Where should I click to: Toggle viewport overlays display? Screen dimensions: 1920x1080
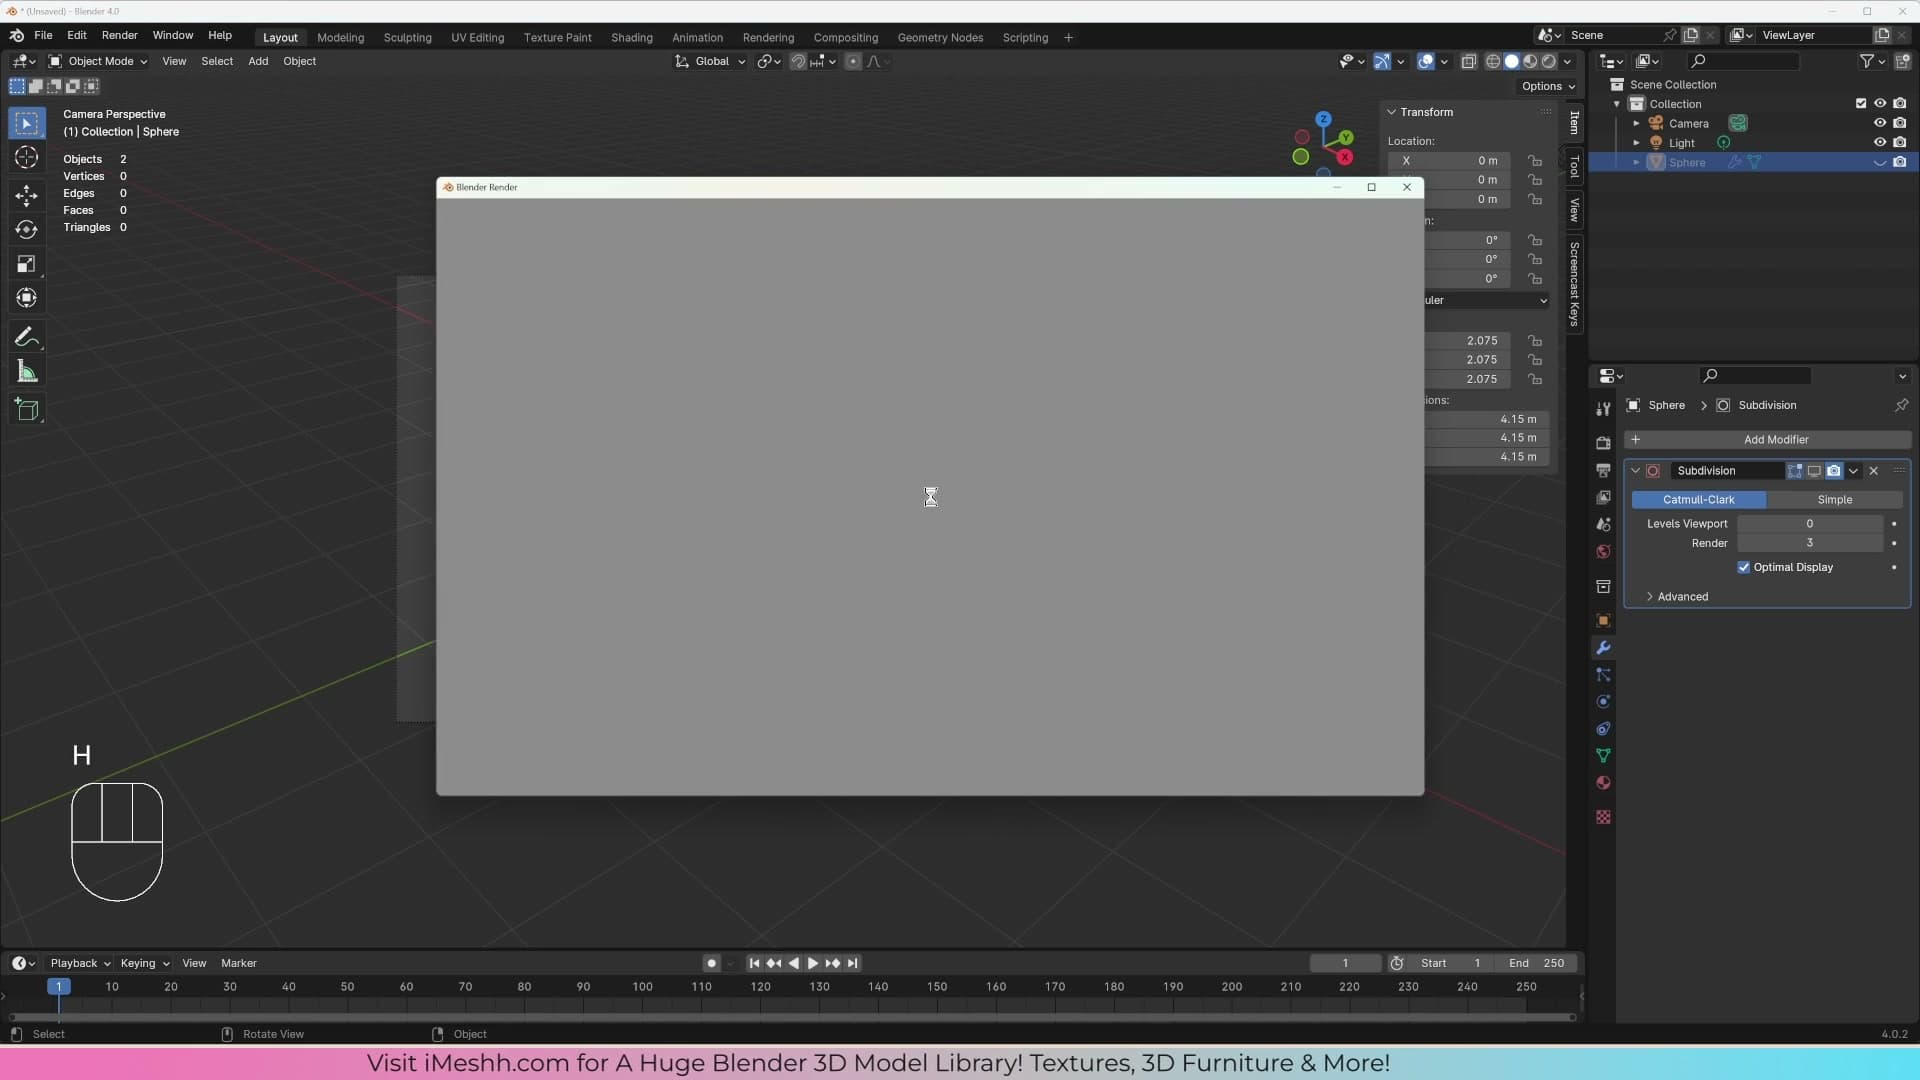click(x=1426, y=61)
